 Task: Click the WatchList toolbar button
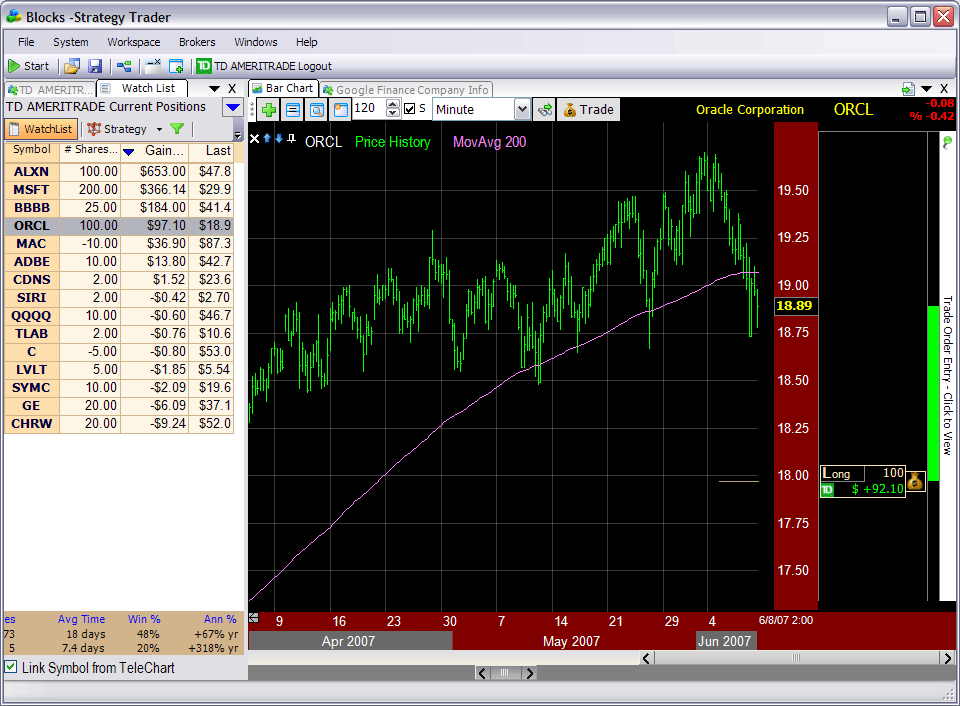[42, 129]
